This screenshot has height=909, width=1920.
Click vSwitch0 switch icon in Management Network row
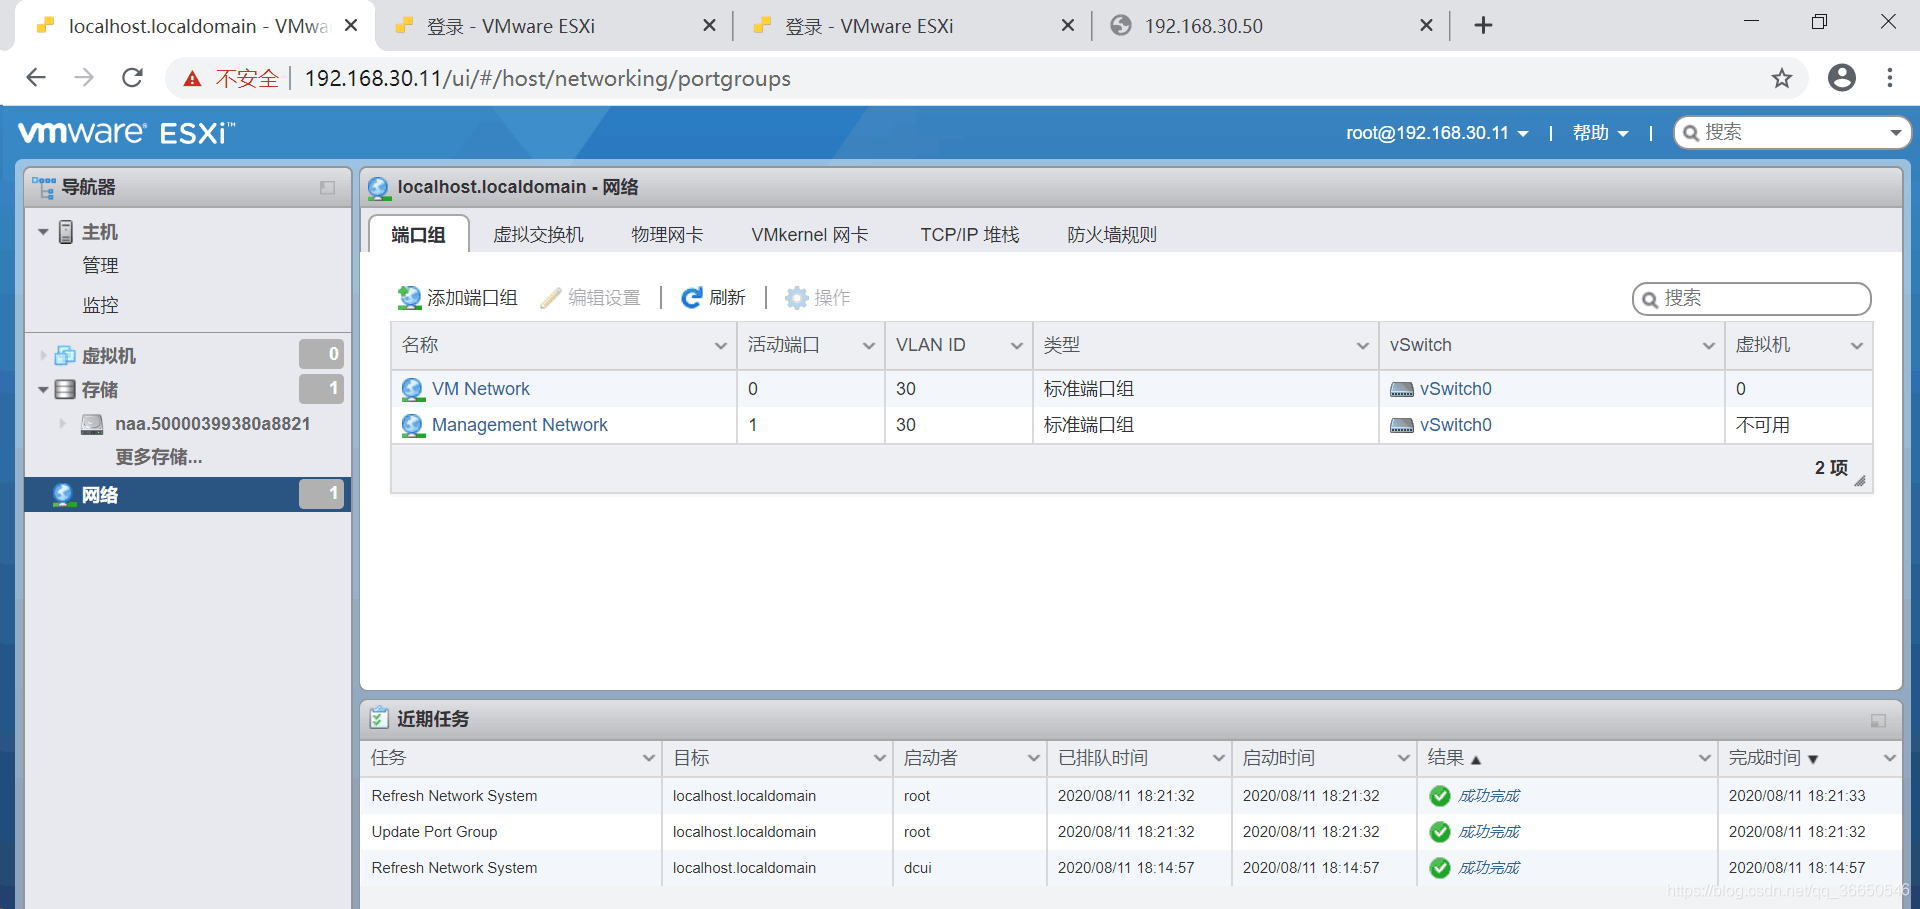pos(1402,425)
